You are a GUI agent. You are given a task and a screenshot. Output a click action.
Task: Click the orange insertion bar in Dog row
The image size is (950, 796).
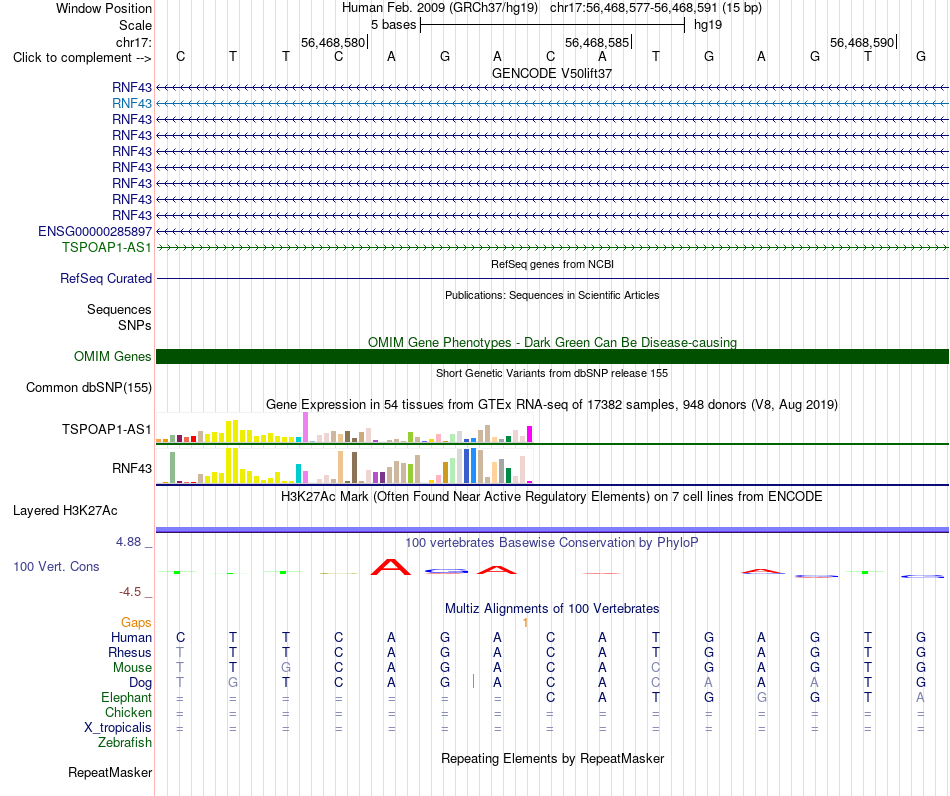(473, 682)
